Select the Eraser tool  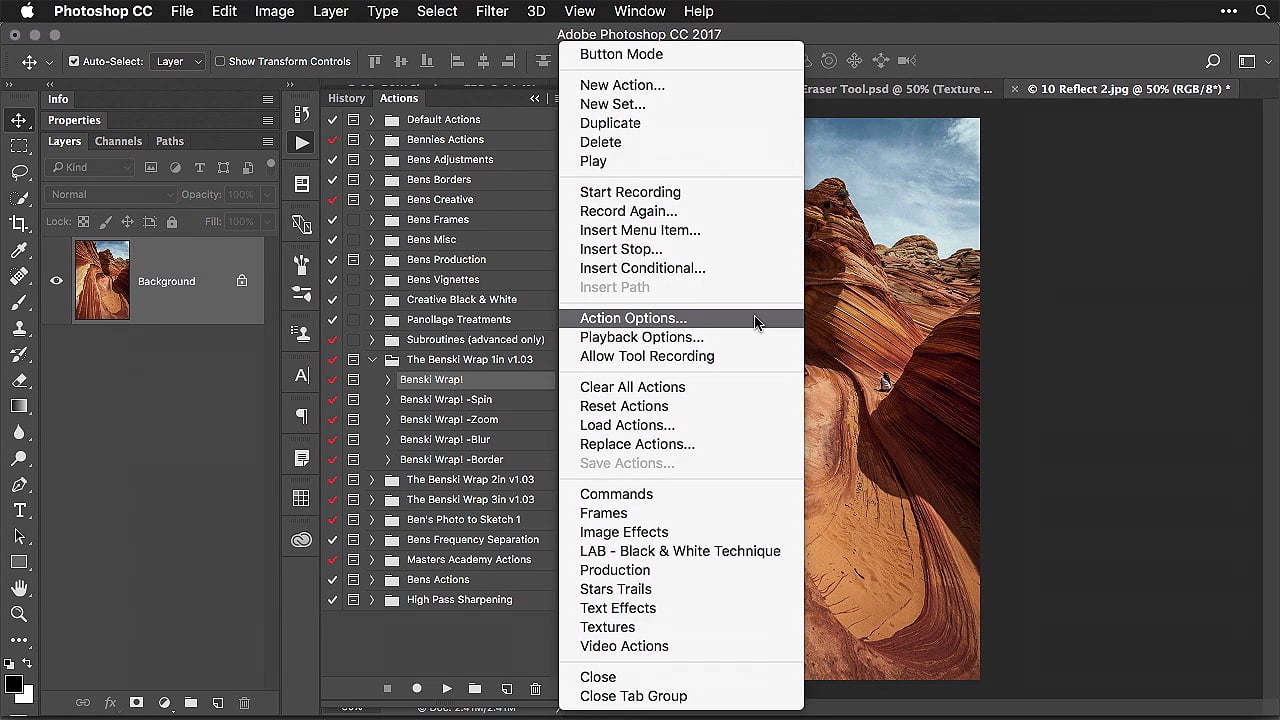(x=19, y=380)
